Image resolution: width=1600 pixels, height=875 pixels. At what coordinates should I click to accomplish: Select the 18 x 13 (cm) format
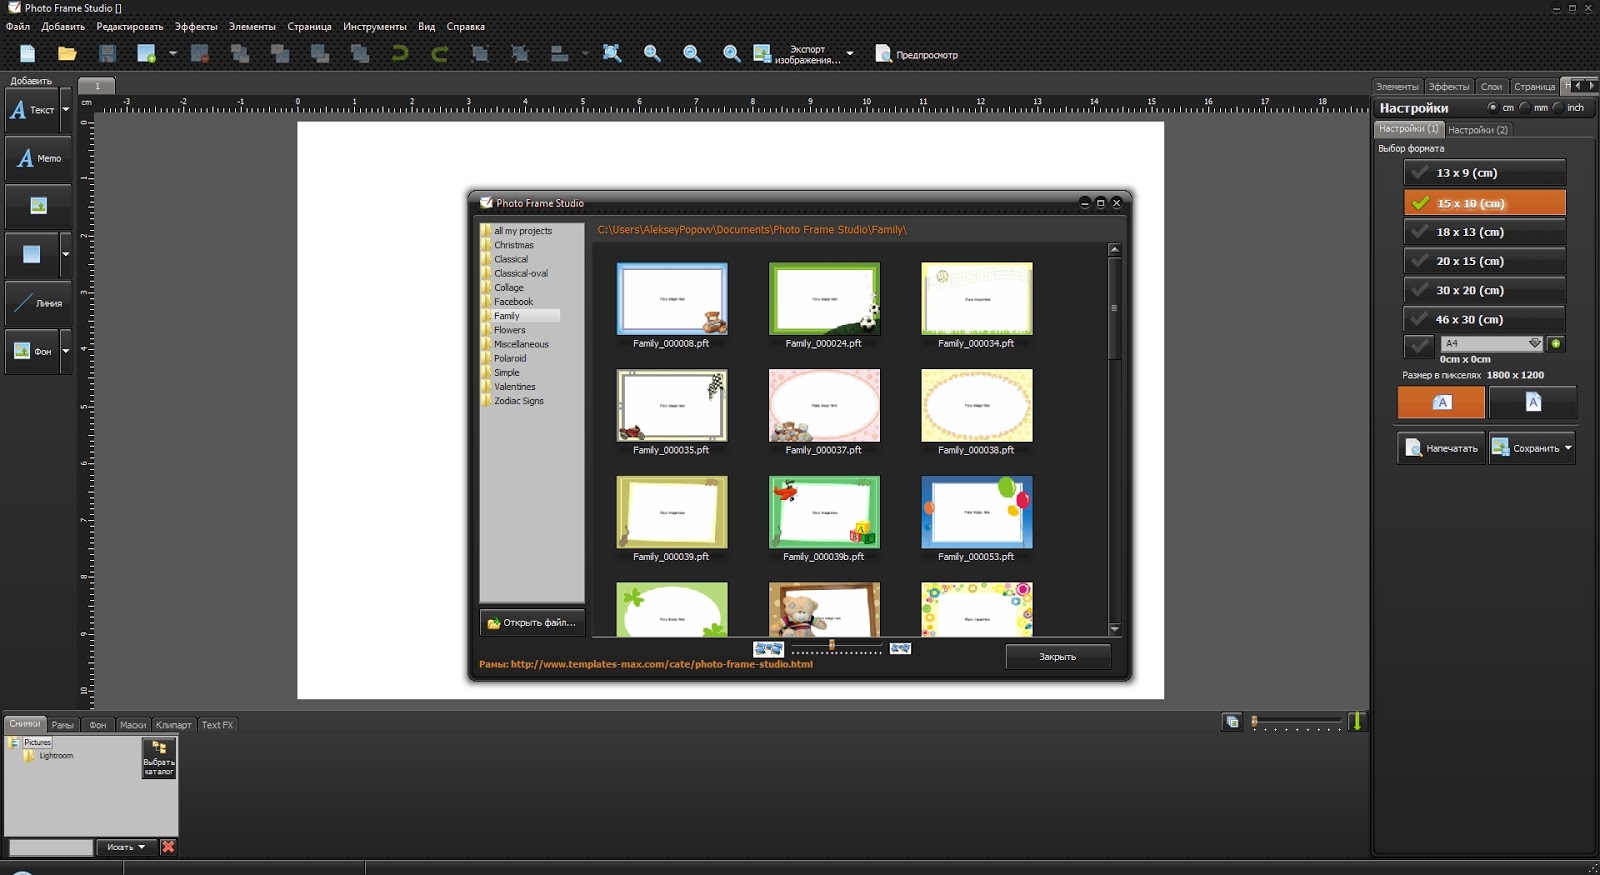1485,232
